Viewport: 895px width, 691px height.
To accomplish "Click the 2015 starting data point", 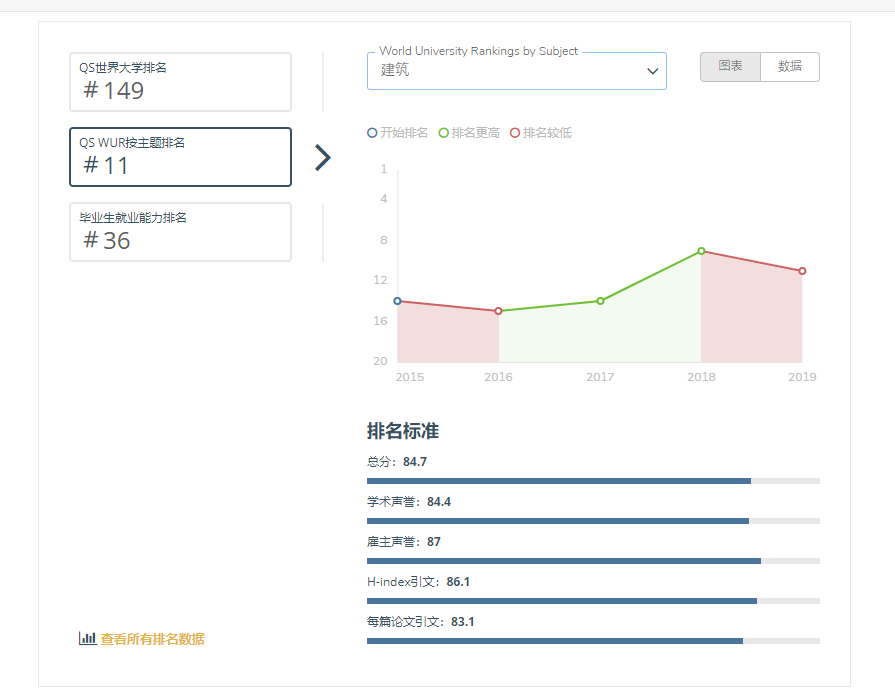I will pos(398,301).
